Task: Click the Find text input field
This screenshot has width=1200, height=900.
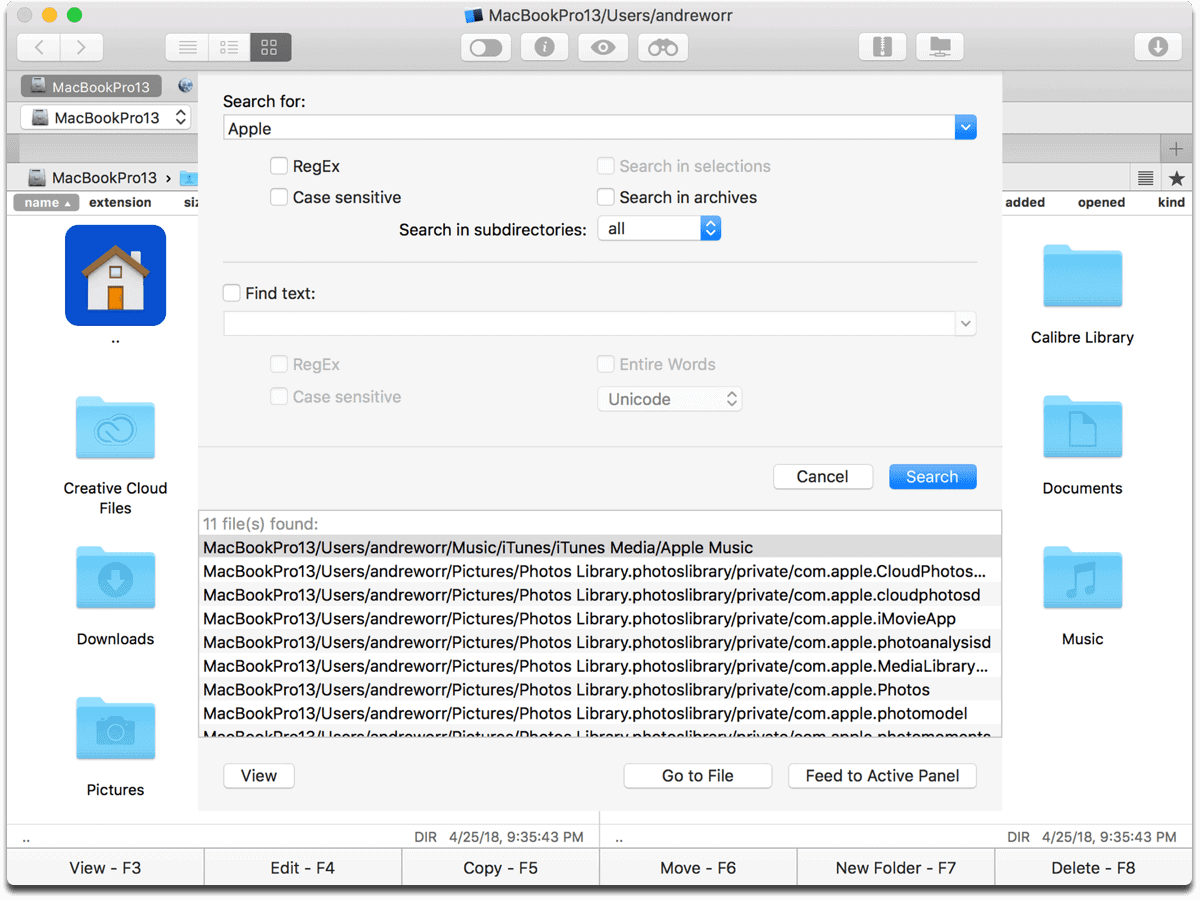Action: click(589, 323)
